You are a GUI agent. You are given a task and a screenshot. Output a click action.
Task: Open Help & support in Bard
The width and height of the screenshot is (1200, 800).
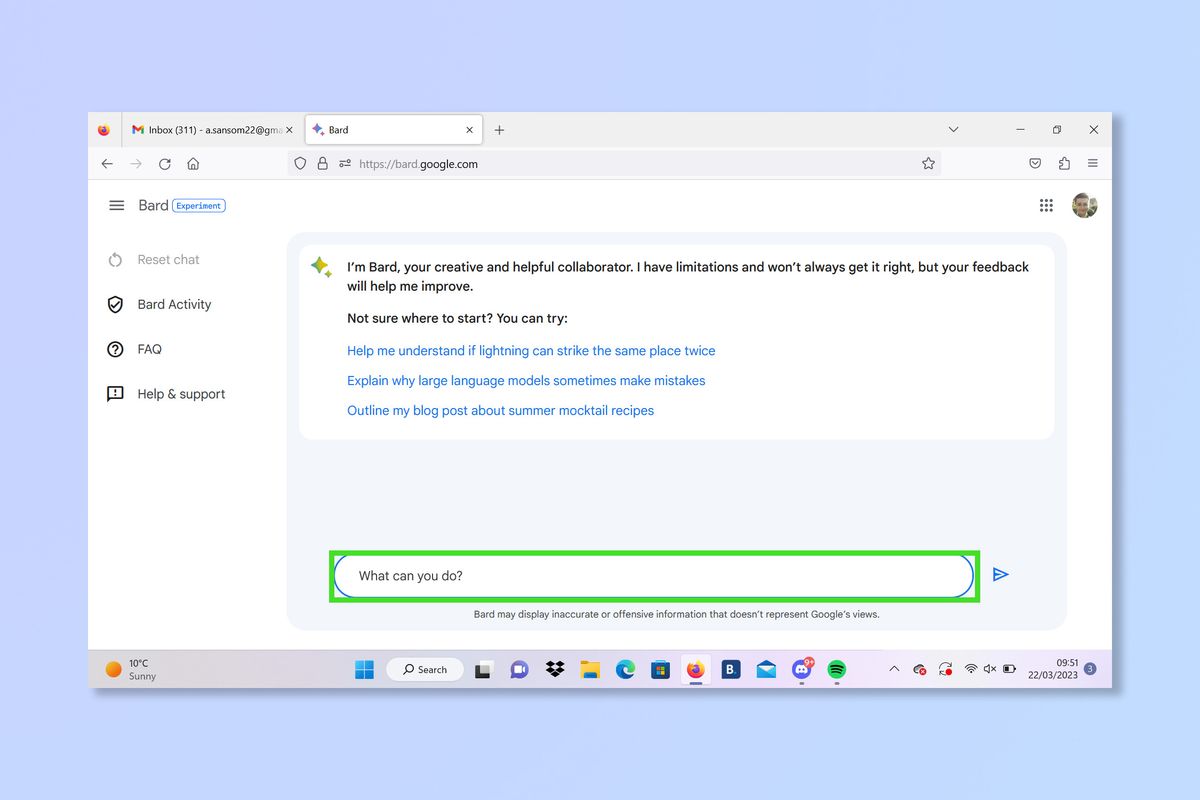click(x=181, y=393)
